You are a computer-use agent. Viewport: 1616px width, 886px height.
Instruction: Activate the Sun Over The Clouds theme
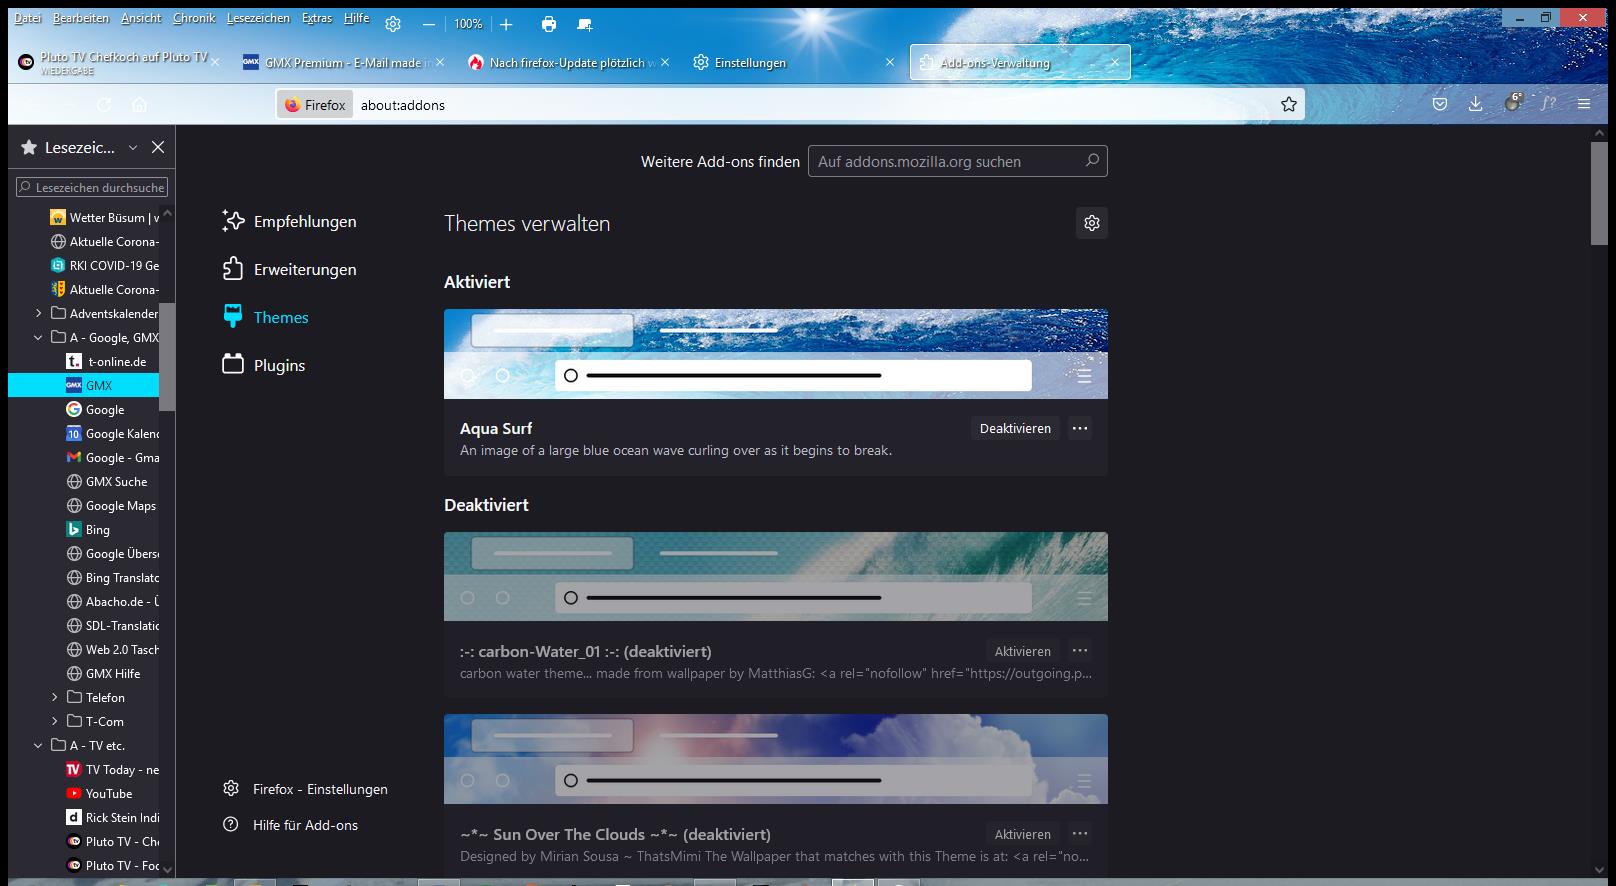click(1022, 834)
